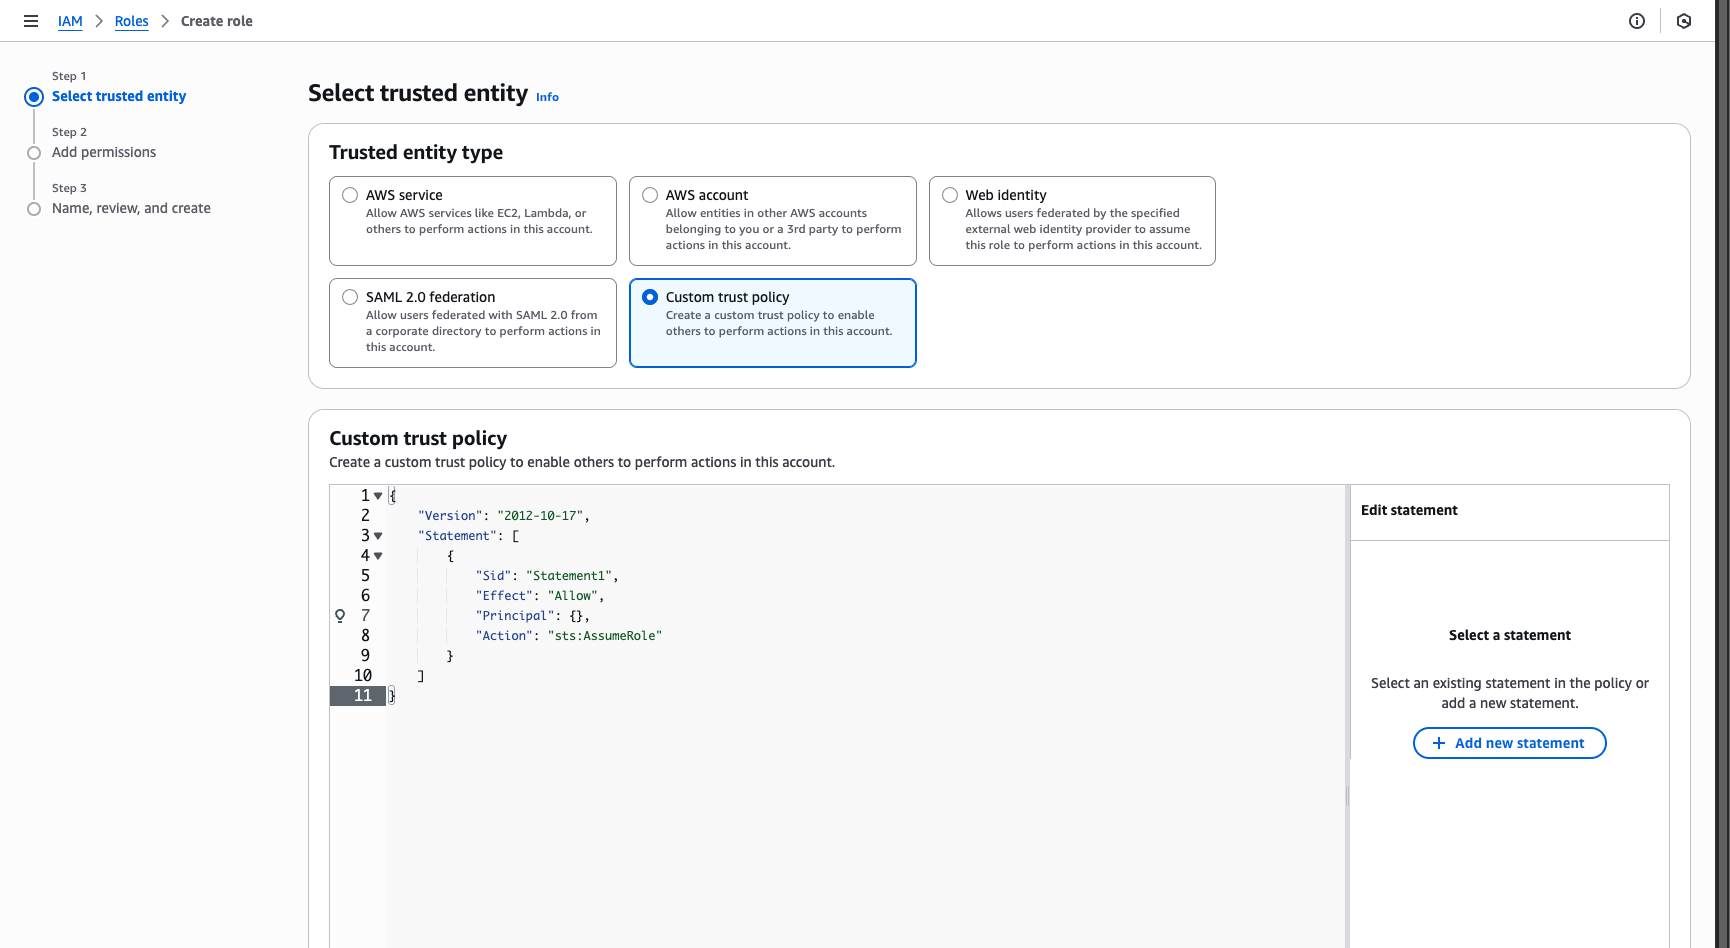Open AWS CloudShell from the top bar

[x=1684, y=20]
